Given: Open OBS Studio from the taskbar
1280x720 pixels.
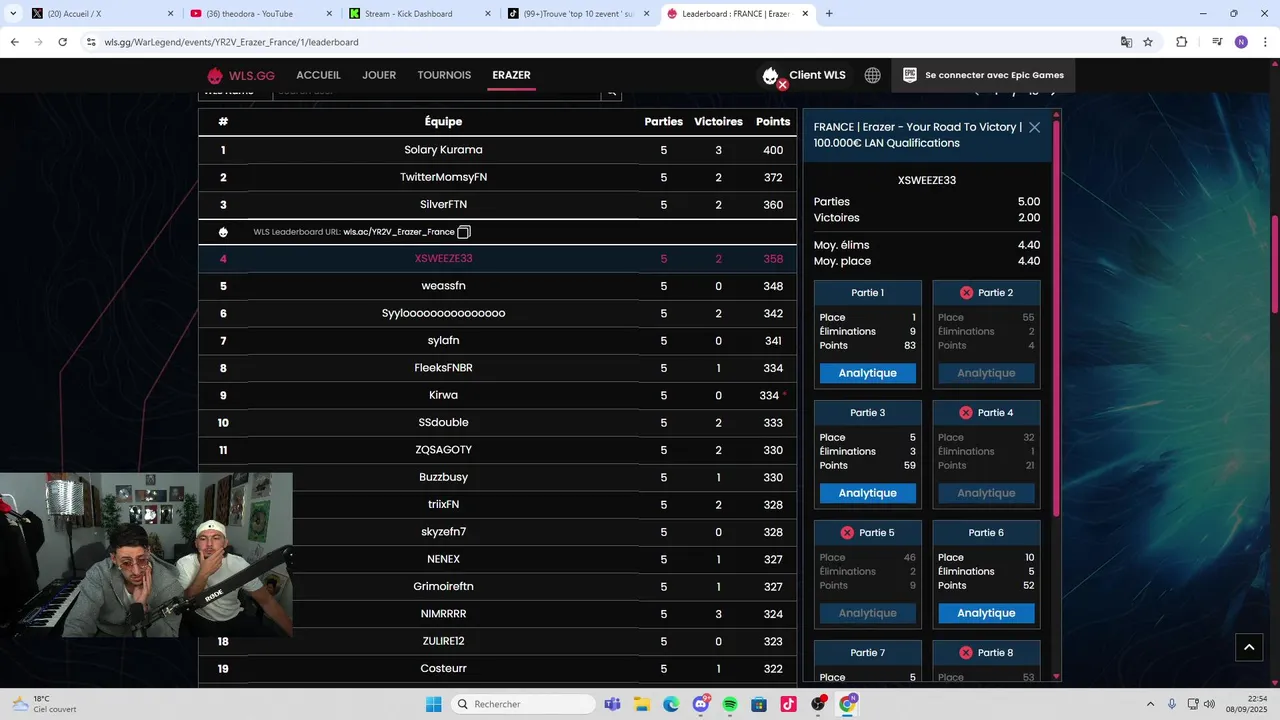Looking at the screenshot, I should tap(818, 704).
